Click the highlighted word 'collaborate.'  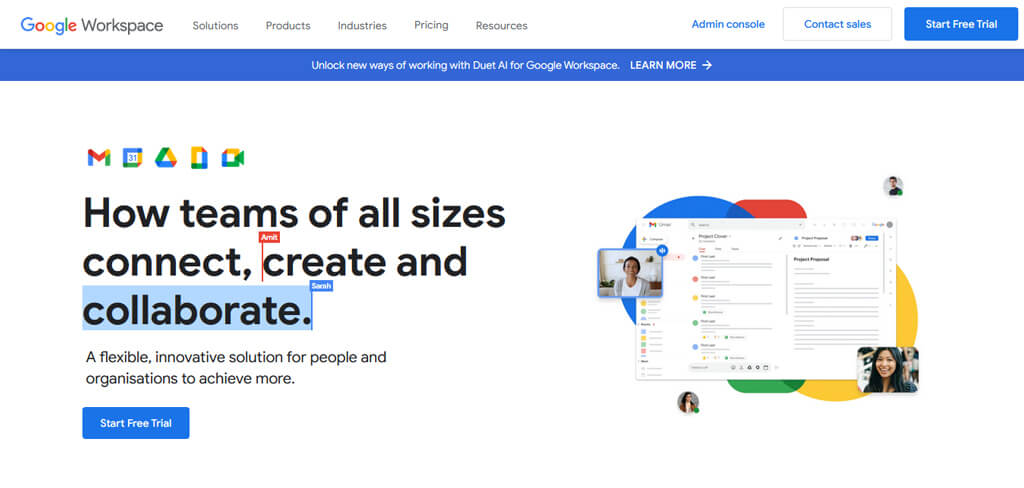tap(197, 310)
